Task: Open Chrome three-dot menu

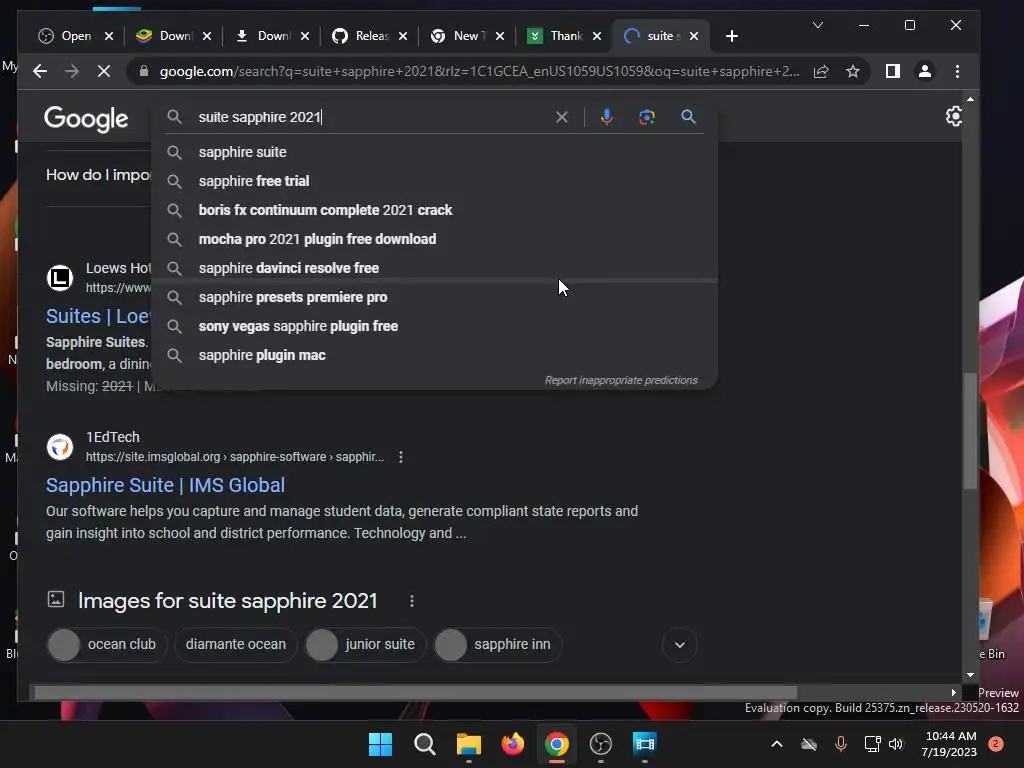Action: [957, 71]
